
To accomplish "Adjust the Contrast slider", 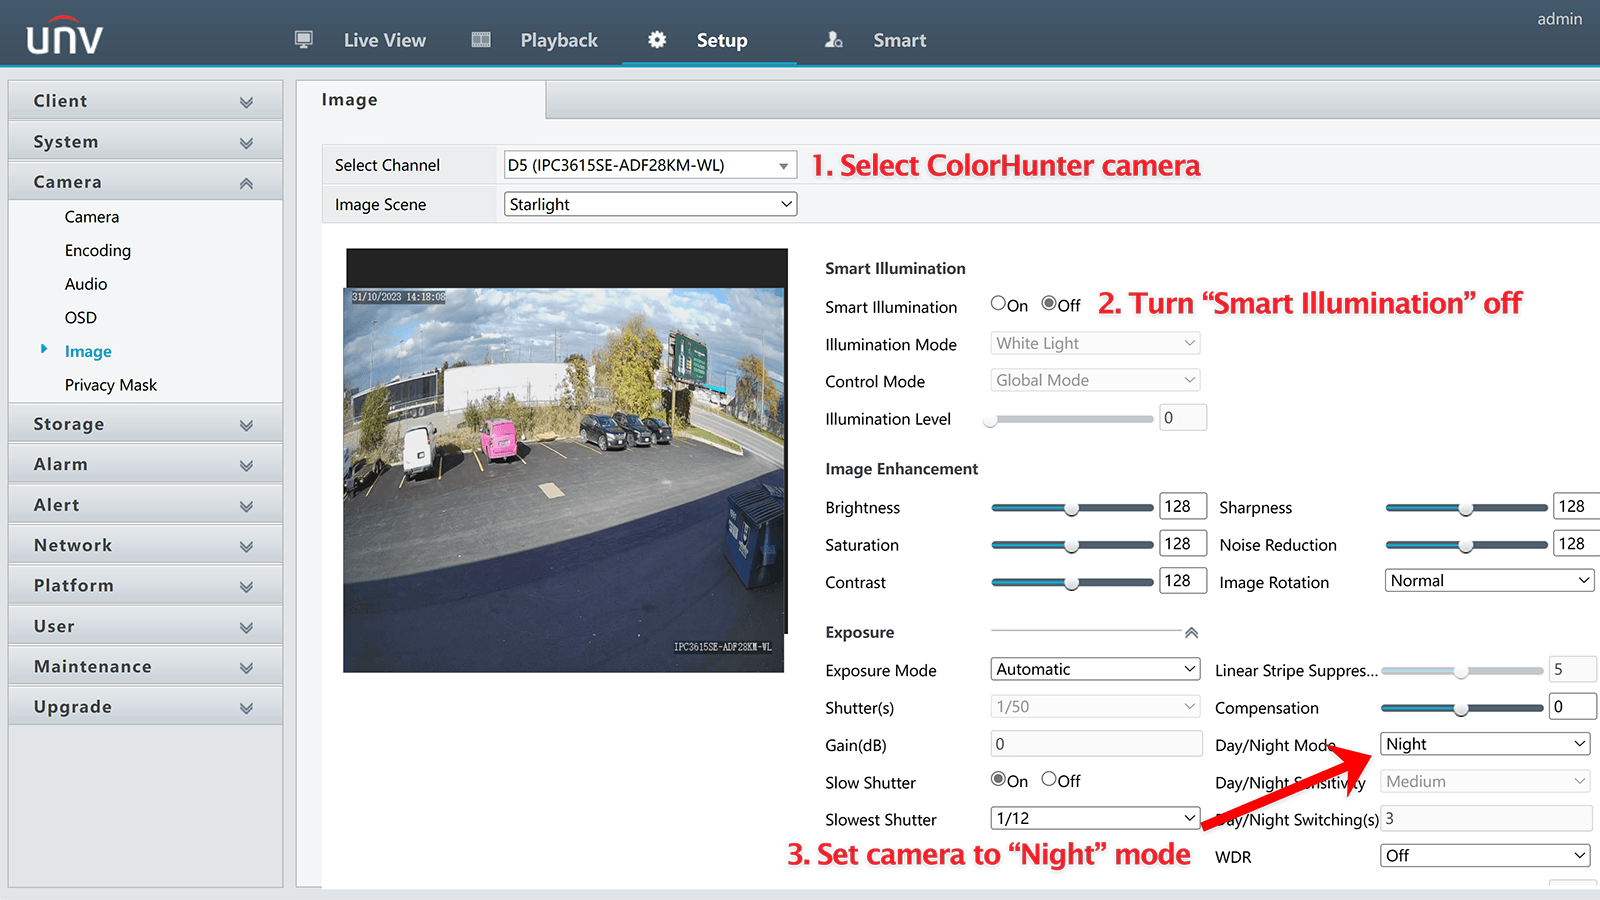I will click(1072, 582).
